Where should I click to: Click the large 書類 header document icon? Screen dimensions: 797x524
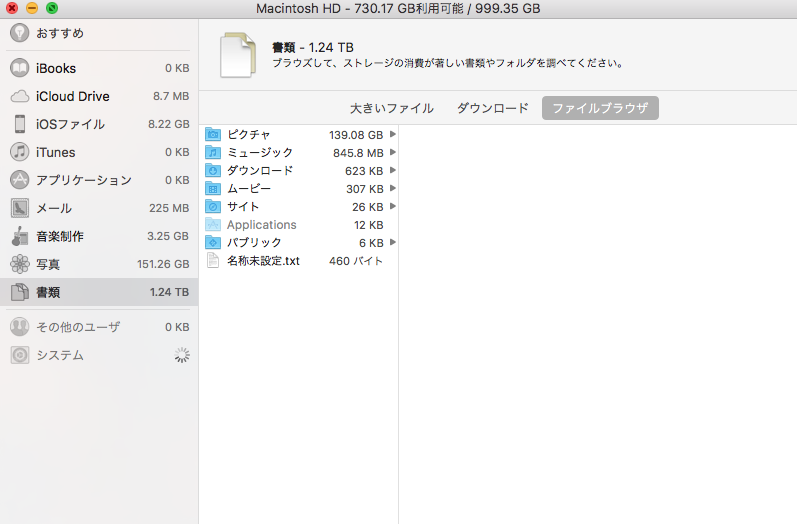pyautogui.click(x=237, y=55)
